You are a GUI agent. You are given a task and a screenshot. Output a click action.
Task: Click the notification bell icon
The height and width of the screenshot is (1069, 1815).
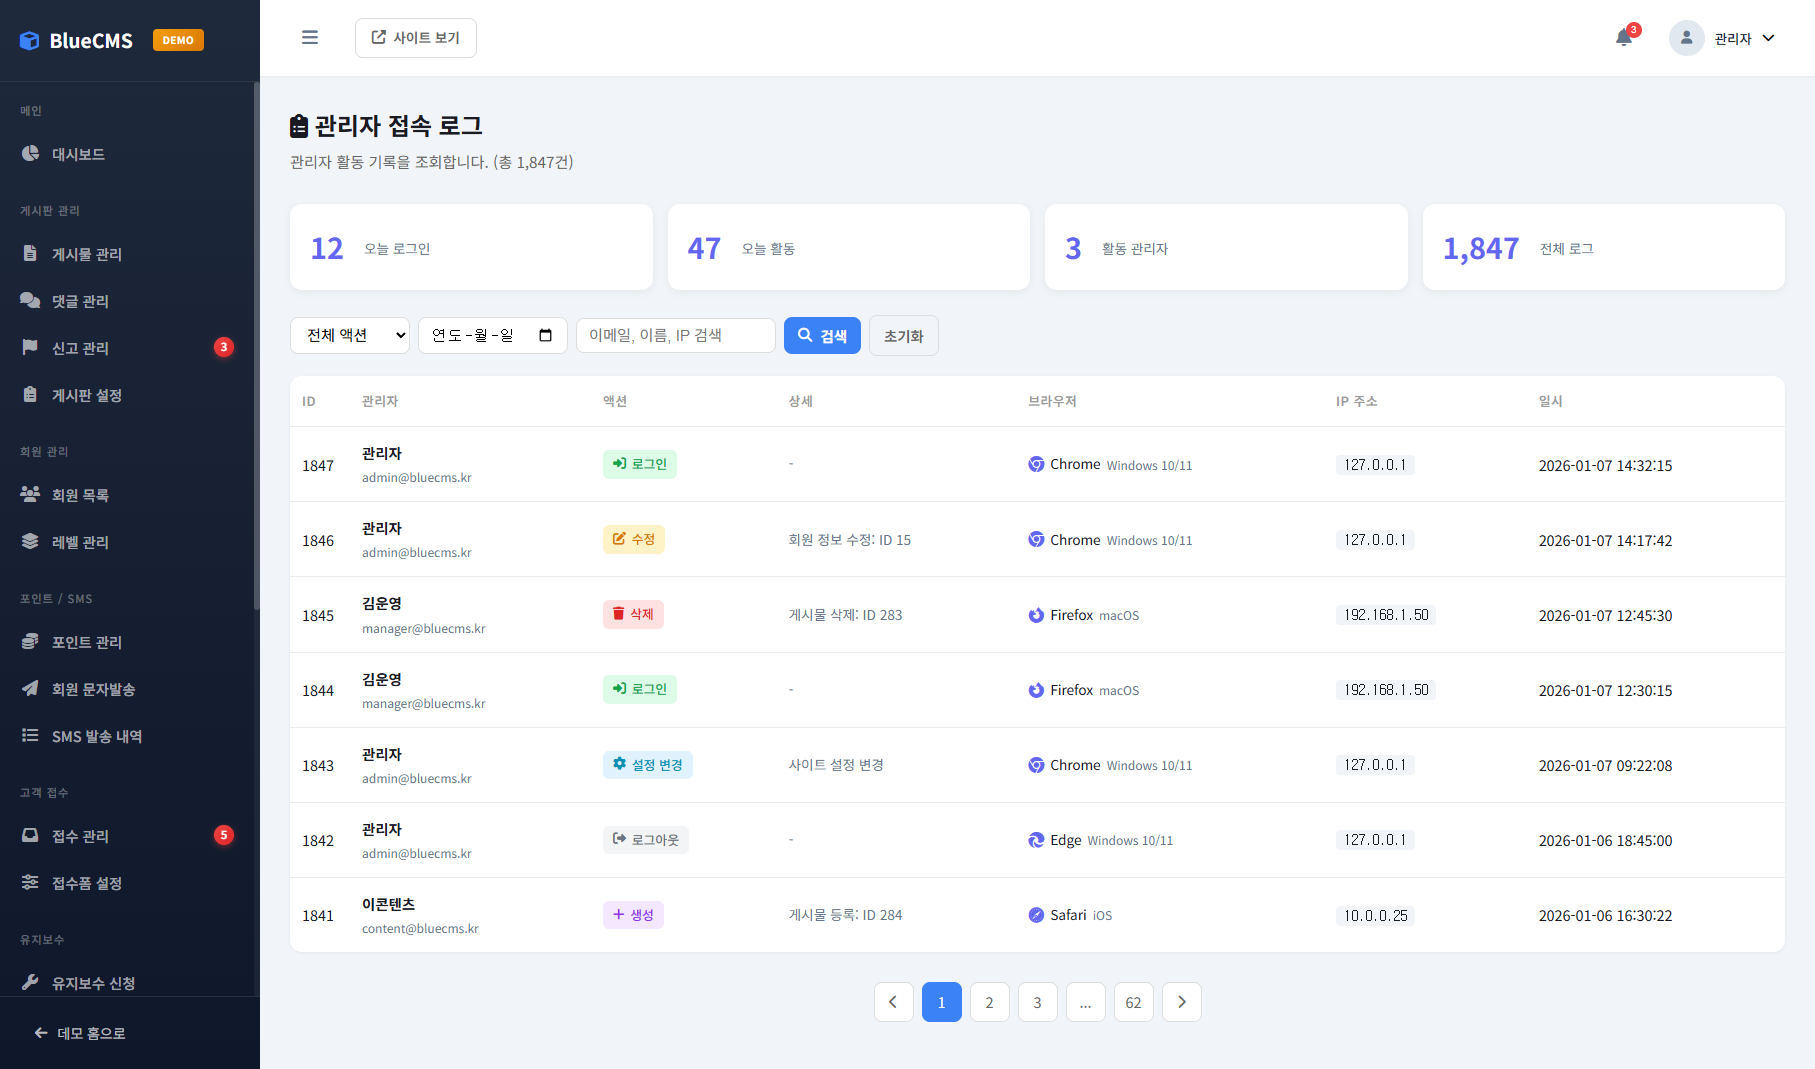(x=1623, y=38)
